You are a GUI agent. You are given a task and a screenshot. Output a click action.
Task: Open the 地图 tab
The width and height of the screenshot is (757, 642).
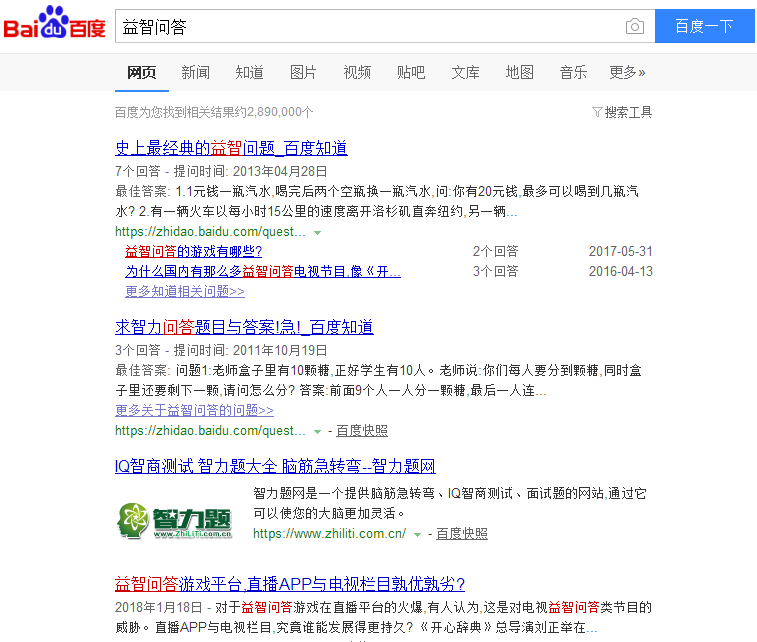pyautogui.click(x=519, y=72)
